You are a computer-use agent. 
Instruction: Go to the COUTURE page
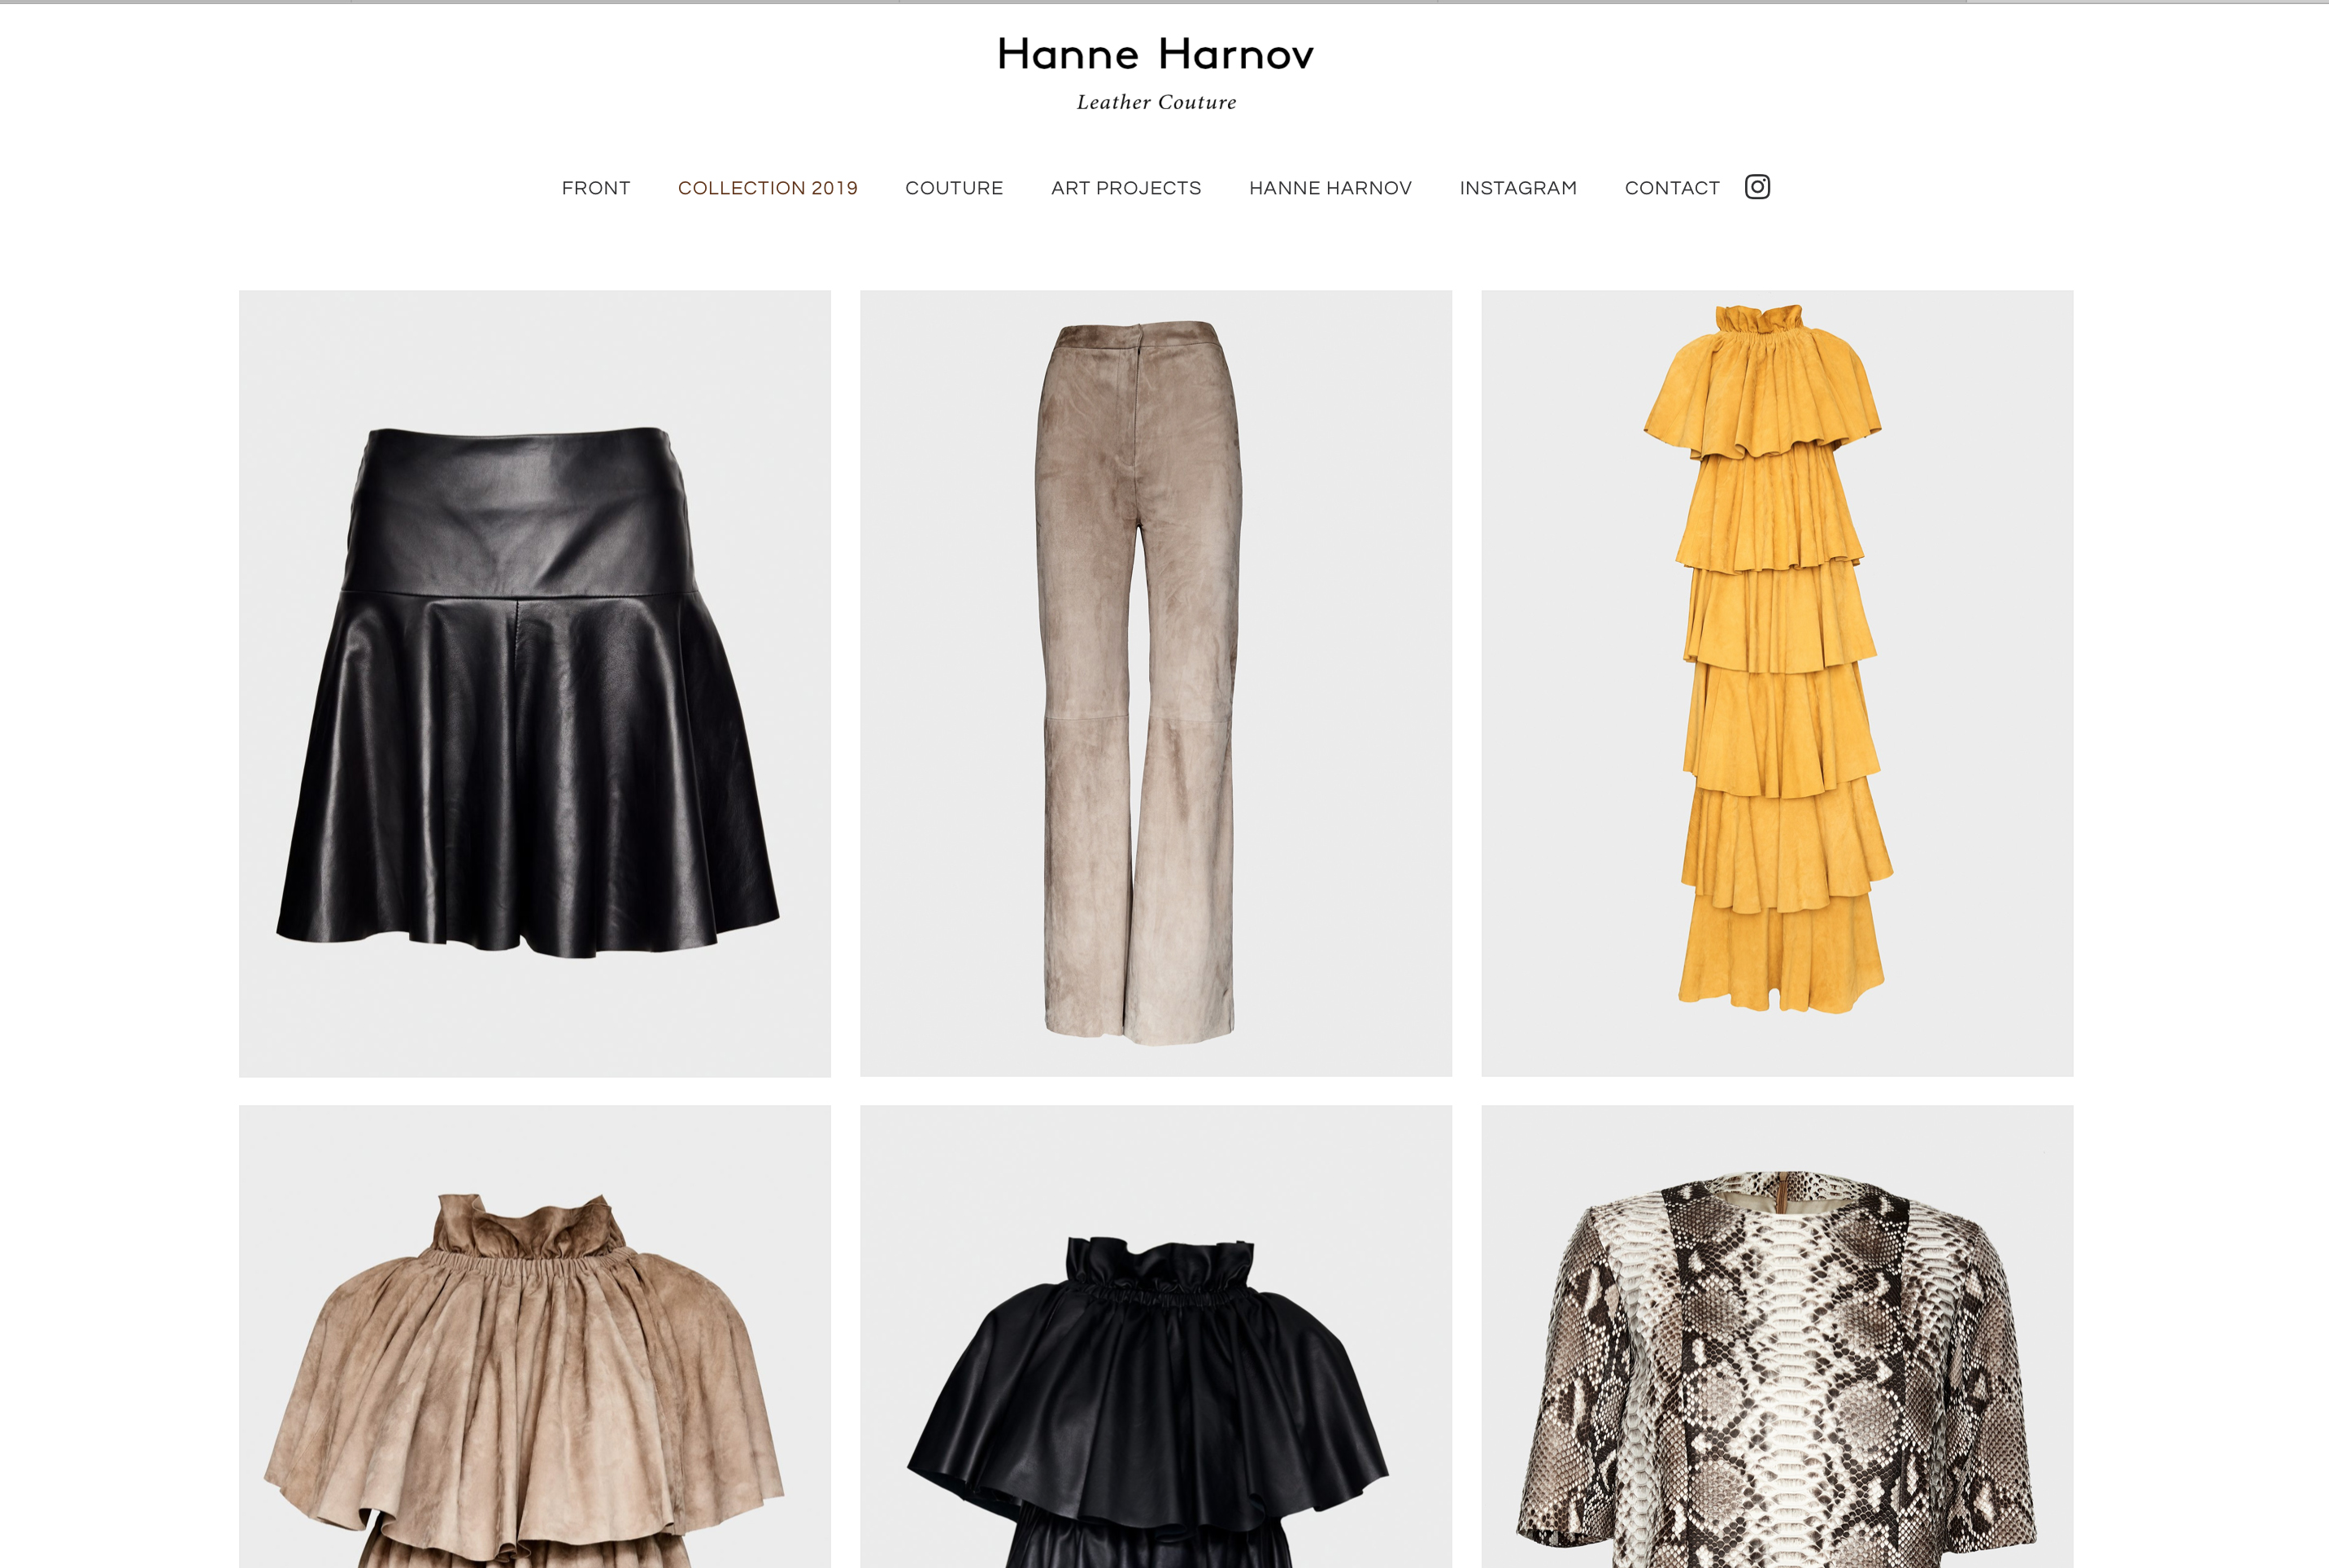click(x=954, y=188)
